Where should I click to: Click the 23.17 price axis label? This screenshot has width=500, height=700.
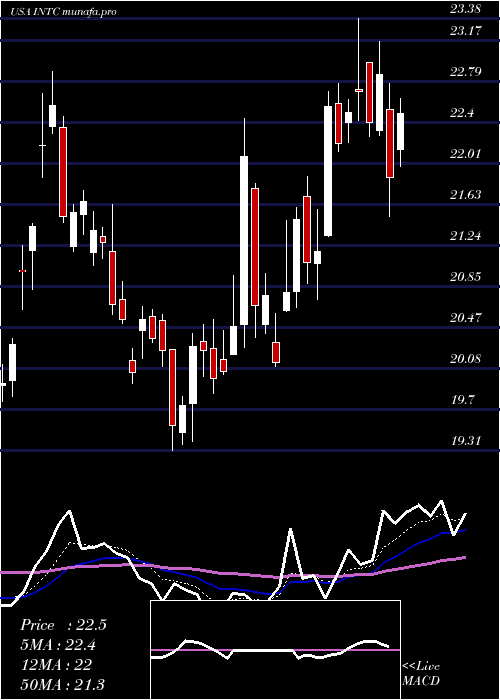coord(465,31)
